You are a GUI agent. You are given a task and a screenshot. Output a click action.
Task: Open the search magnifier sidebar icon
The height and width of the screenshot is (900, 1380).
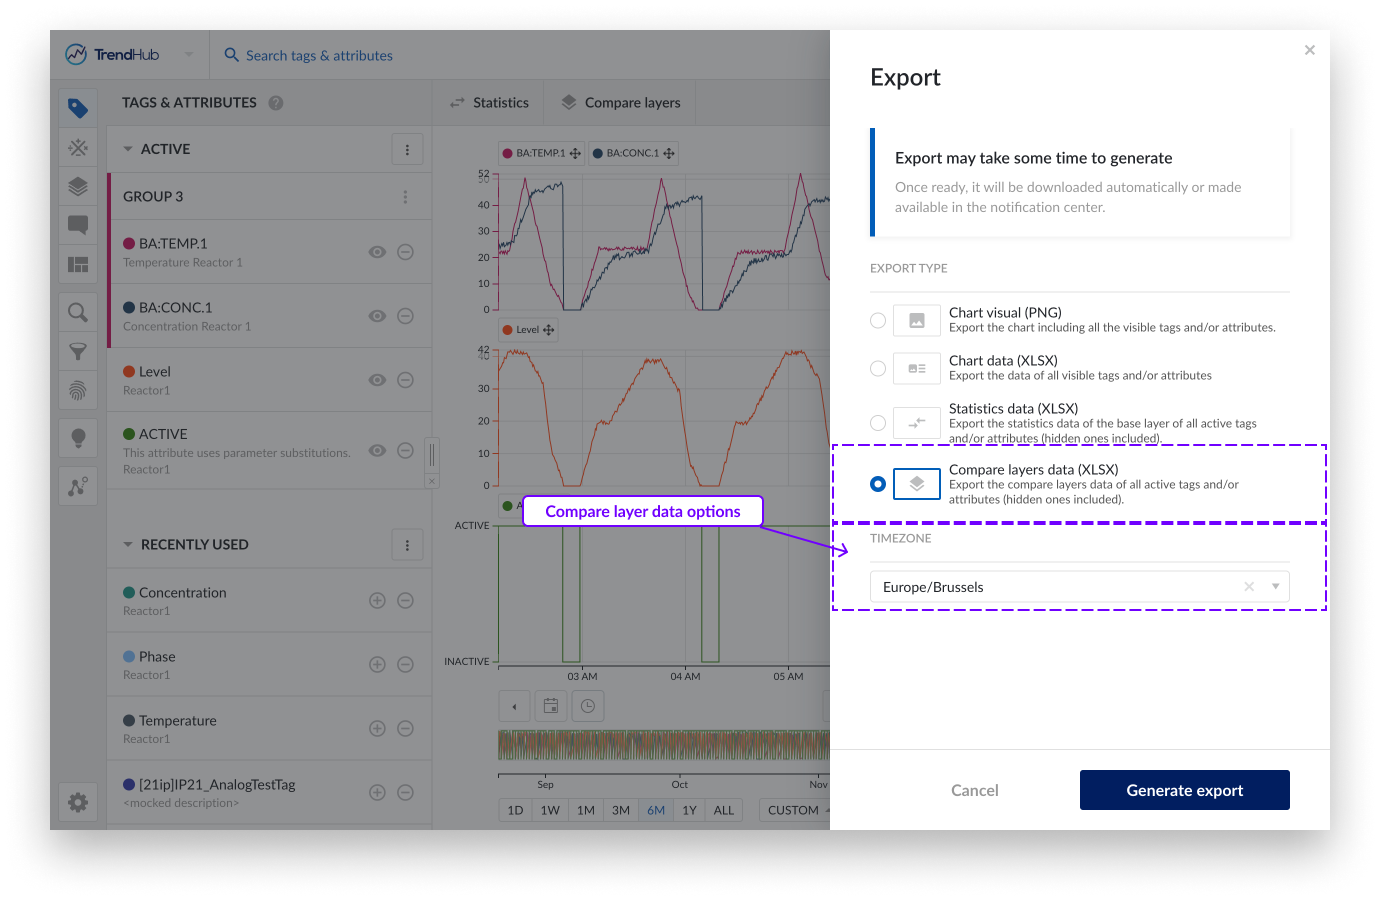78,313
